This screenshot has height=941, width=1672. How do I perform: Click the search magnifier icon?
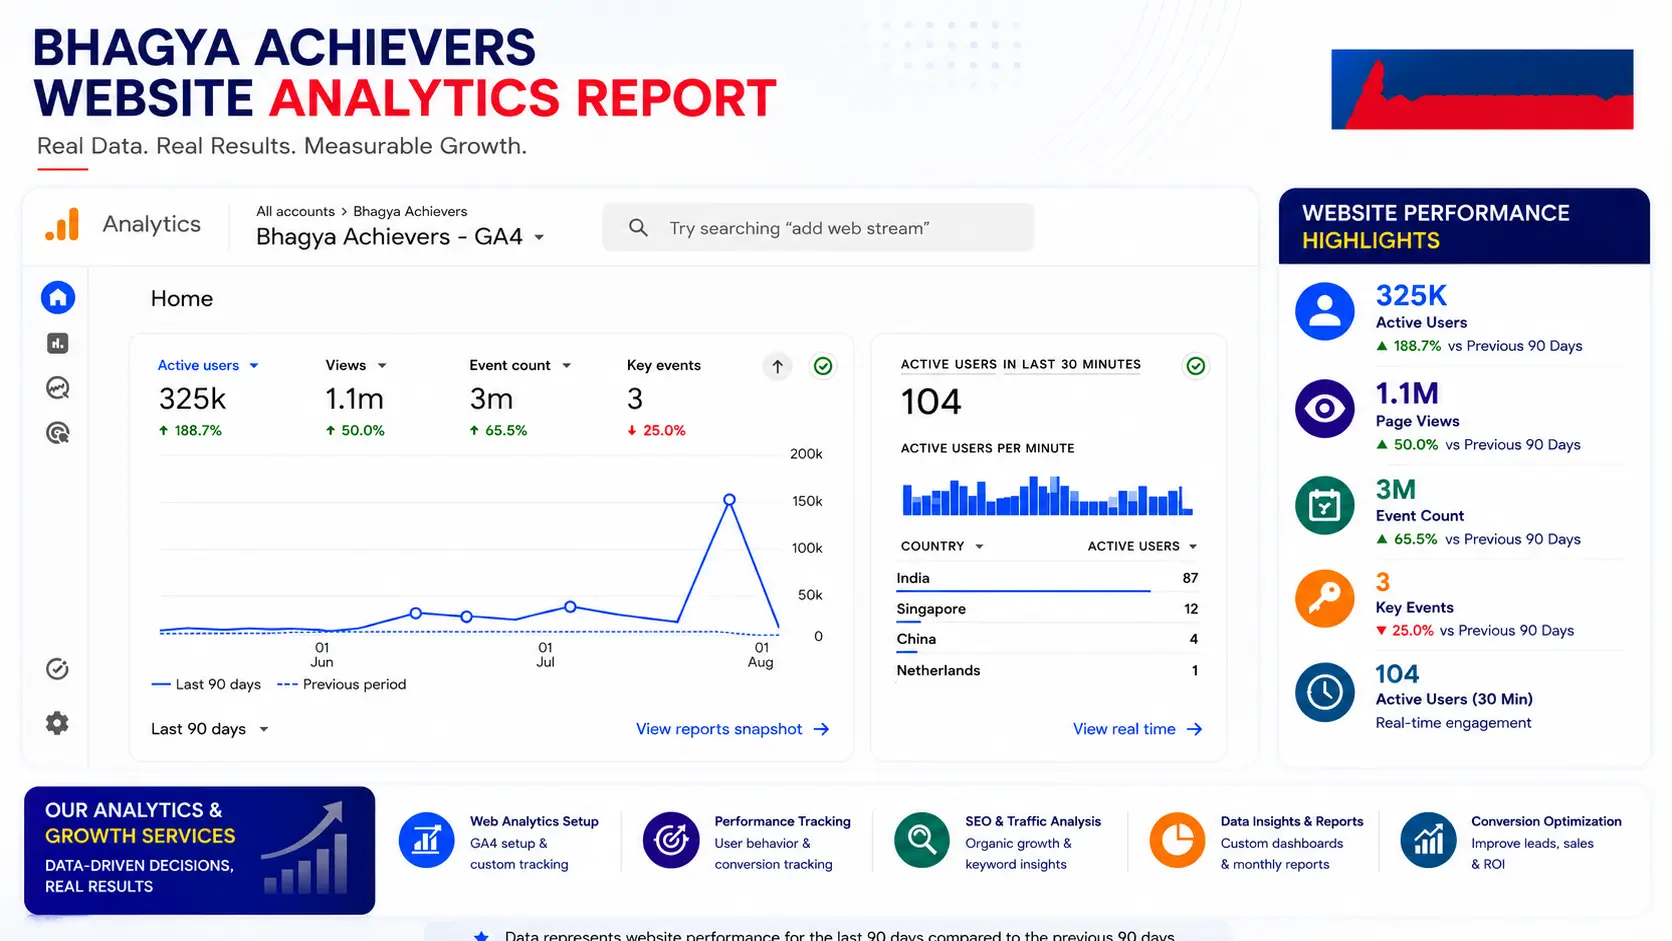click(x=638, y=228)
